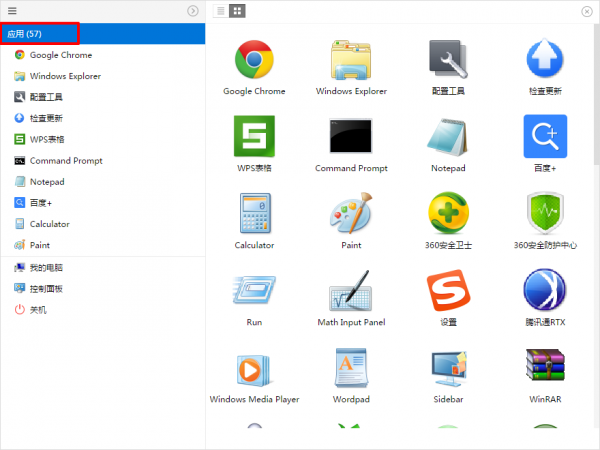Launch 腾讯通RTX icon

[545, 290]
